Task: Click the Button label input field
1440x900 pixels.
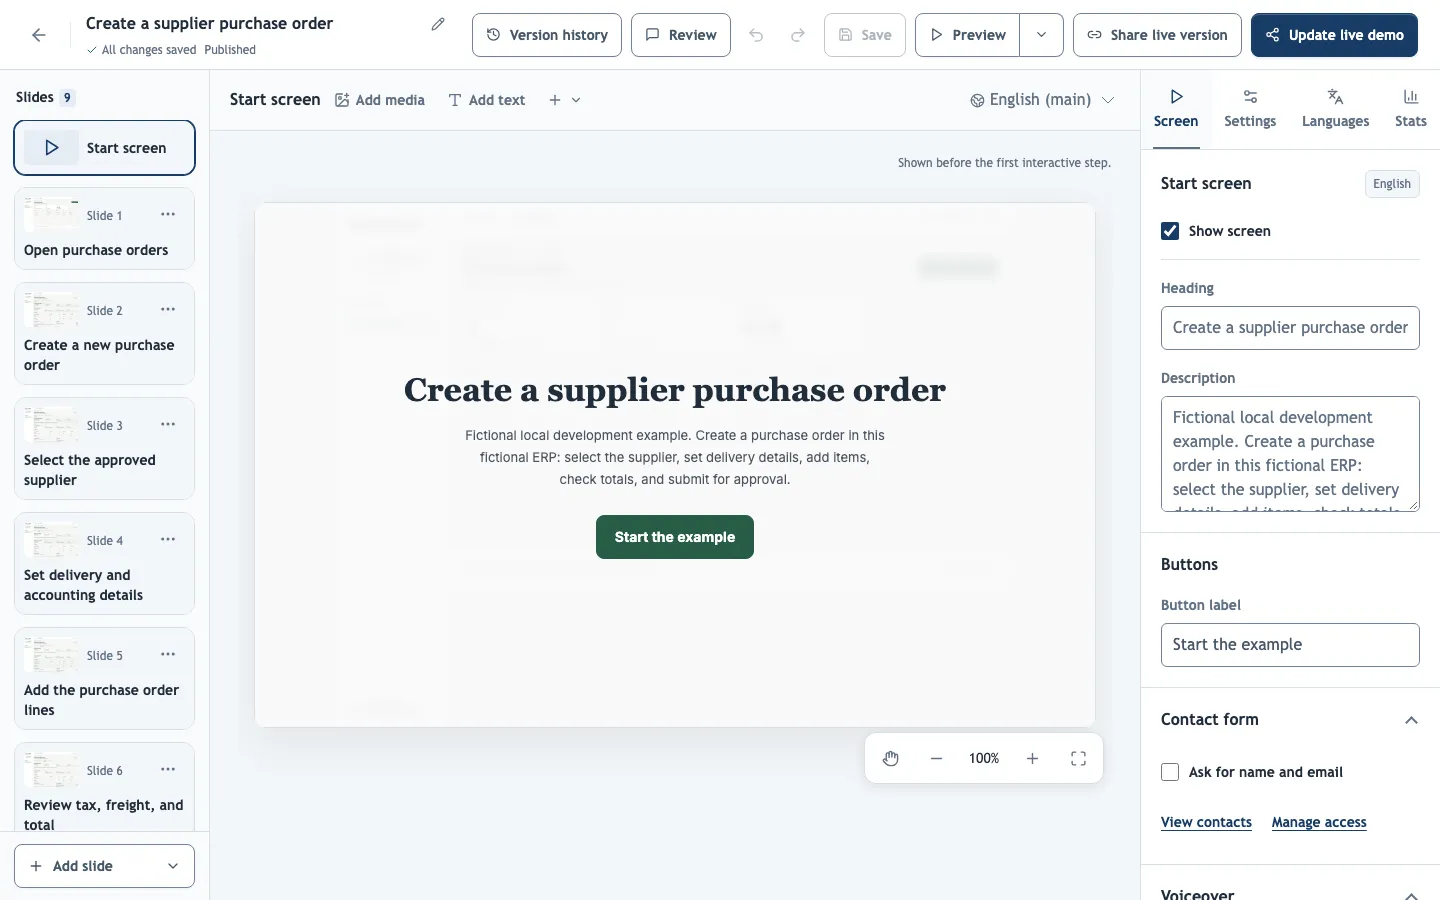Action: coord(1290,645)
